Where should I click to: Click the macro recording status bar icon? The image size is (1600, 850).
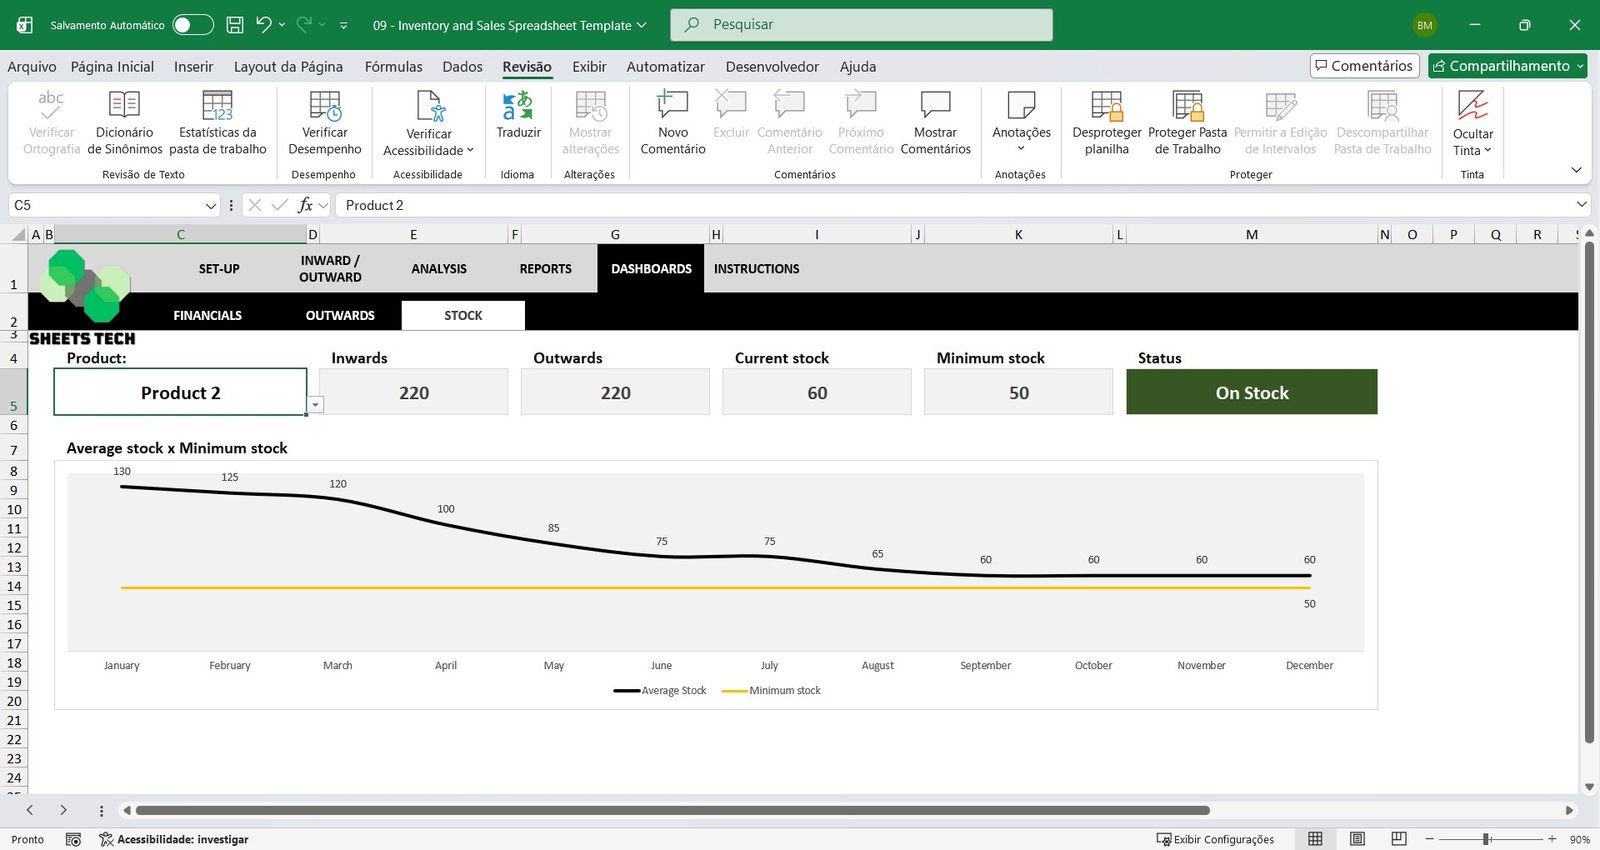[73, 839]
